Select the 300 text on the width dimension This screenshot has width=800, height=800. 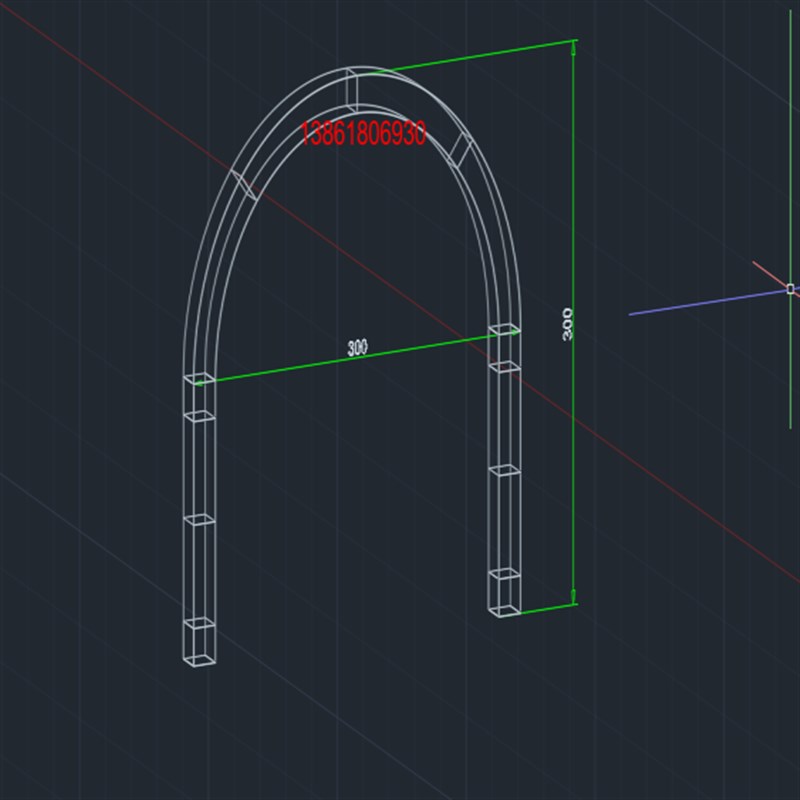[x=357, y=348]
